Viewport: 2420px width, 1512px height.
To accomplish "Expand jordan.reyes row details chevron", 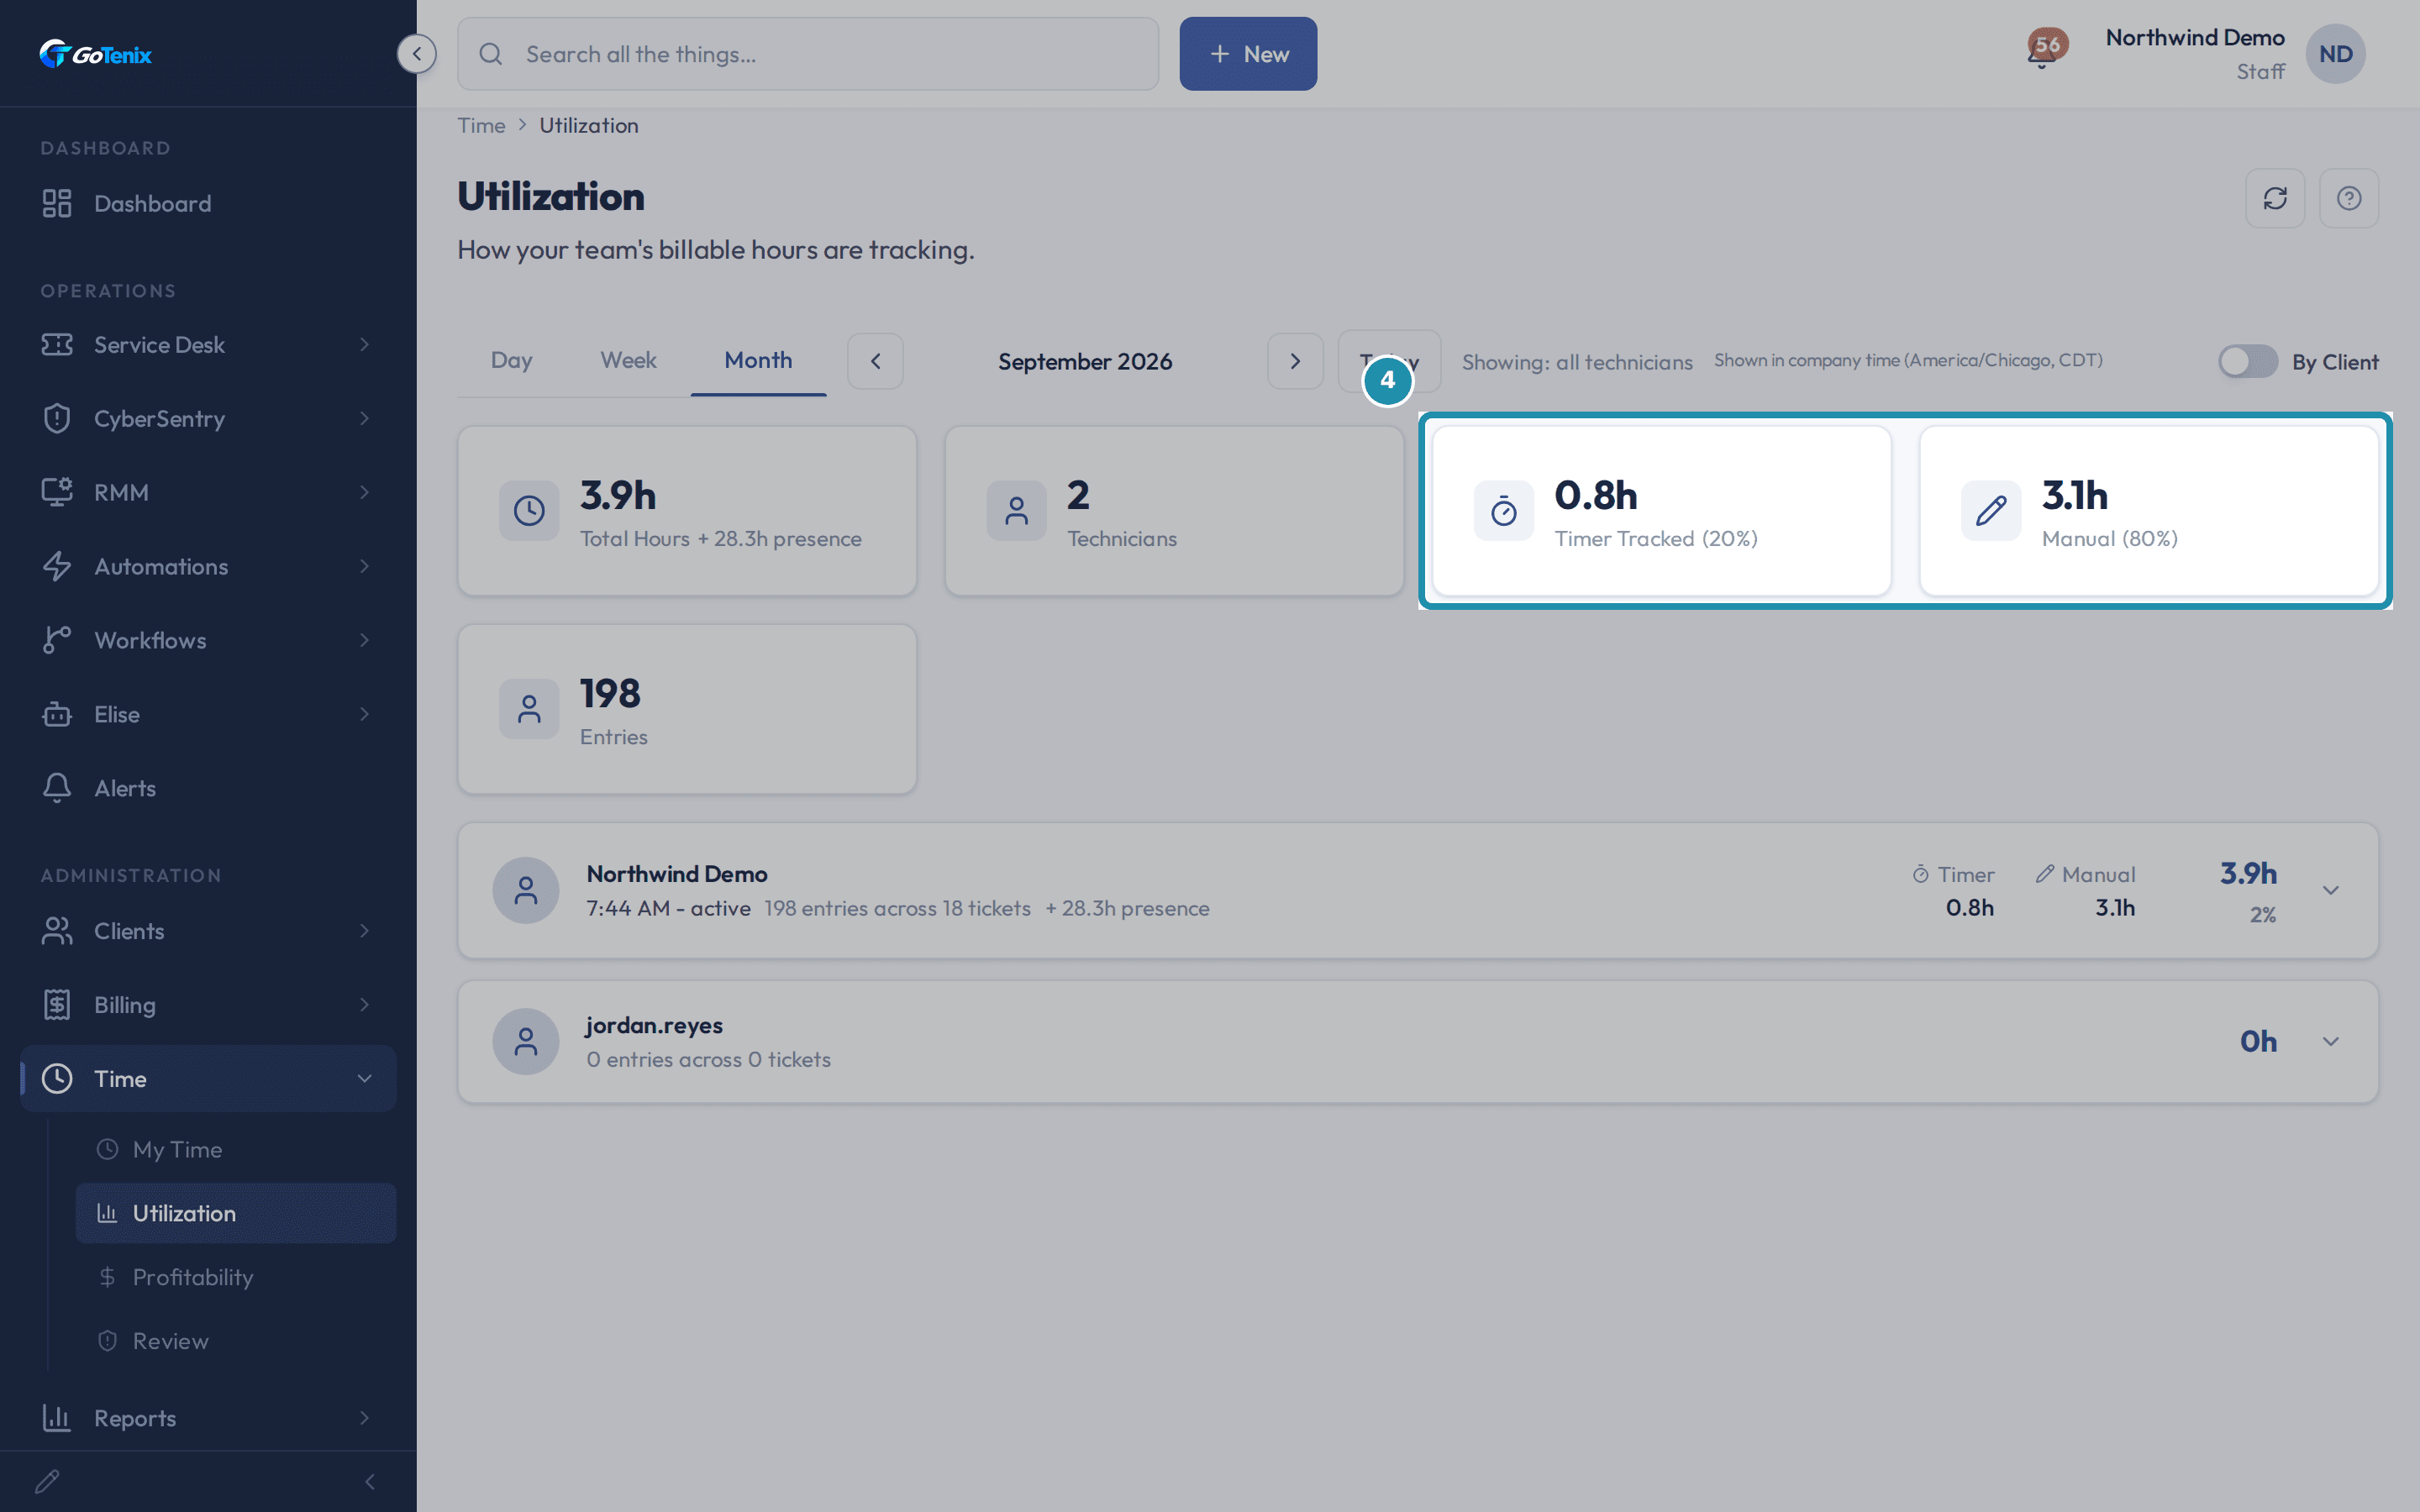I will pyautogui.click(x=2330, y=1041).
